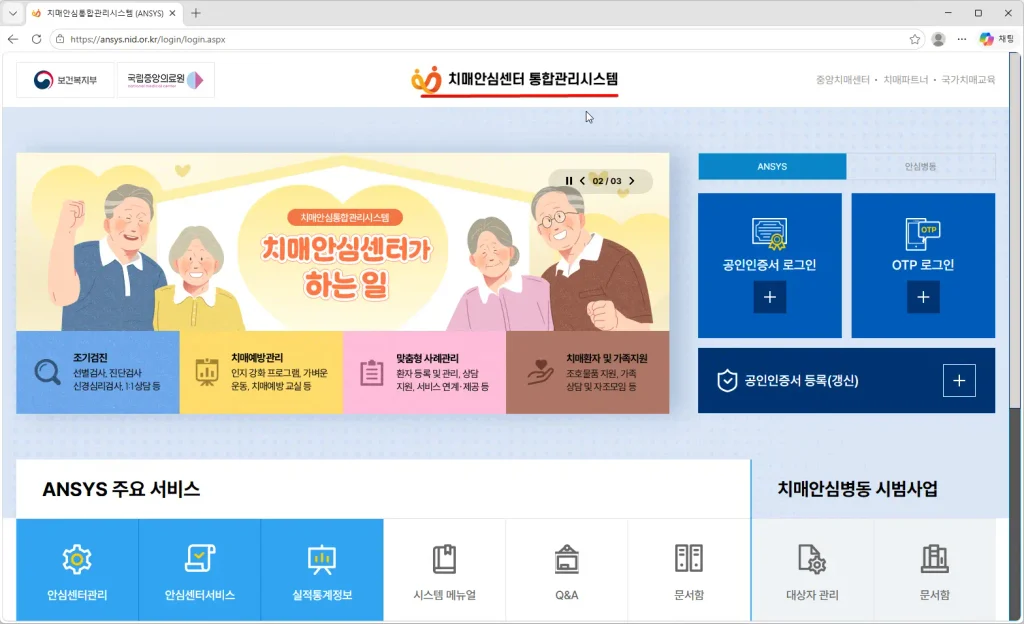Click the 치매안심병동 시범사업 heading
The width and height of the screenshot is (1024, 624).
[857, 489]
